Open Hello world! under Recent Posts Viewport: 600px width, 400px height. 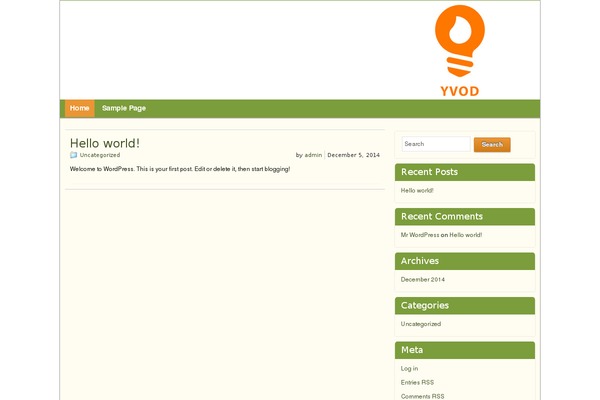[417, 190]
